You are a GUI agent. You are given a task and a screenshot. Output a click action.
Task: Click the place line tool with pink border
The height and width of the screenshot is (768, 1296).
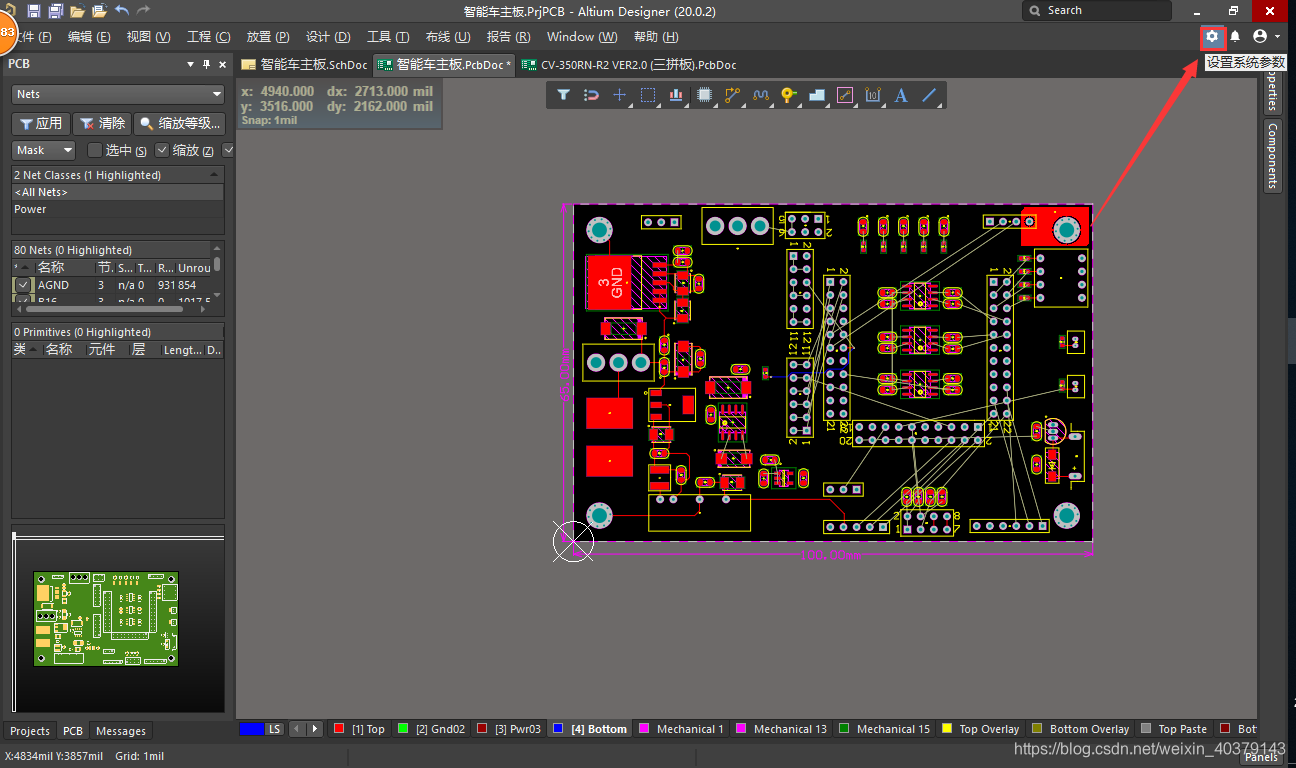tap(845, 95)
